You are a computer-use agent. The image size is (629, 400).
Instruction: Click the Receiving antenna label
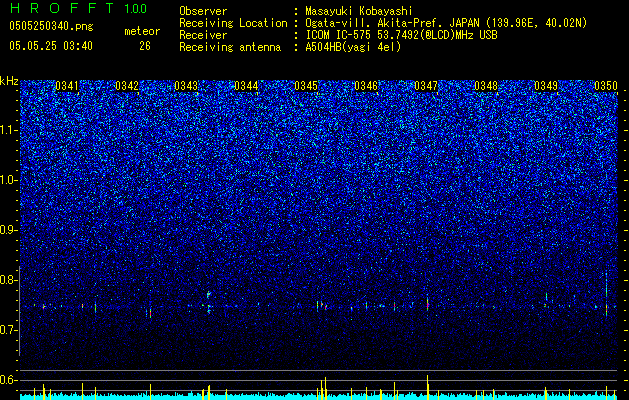click(230, 47)
